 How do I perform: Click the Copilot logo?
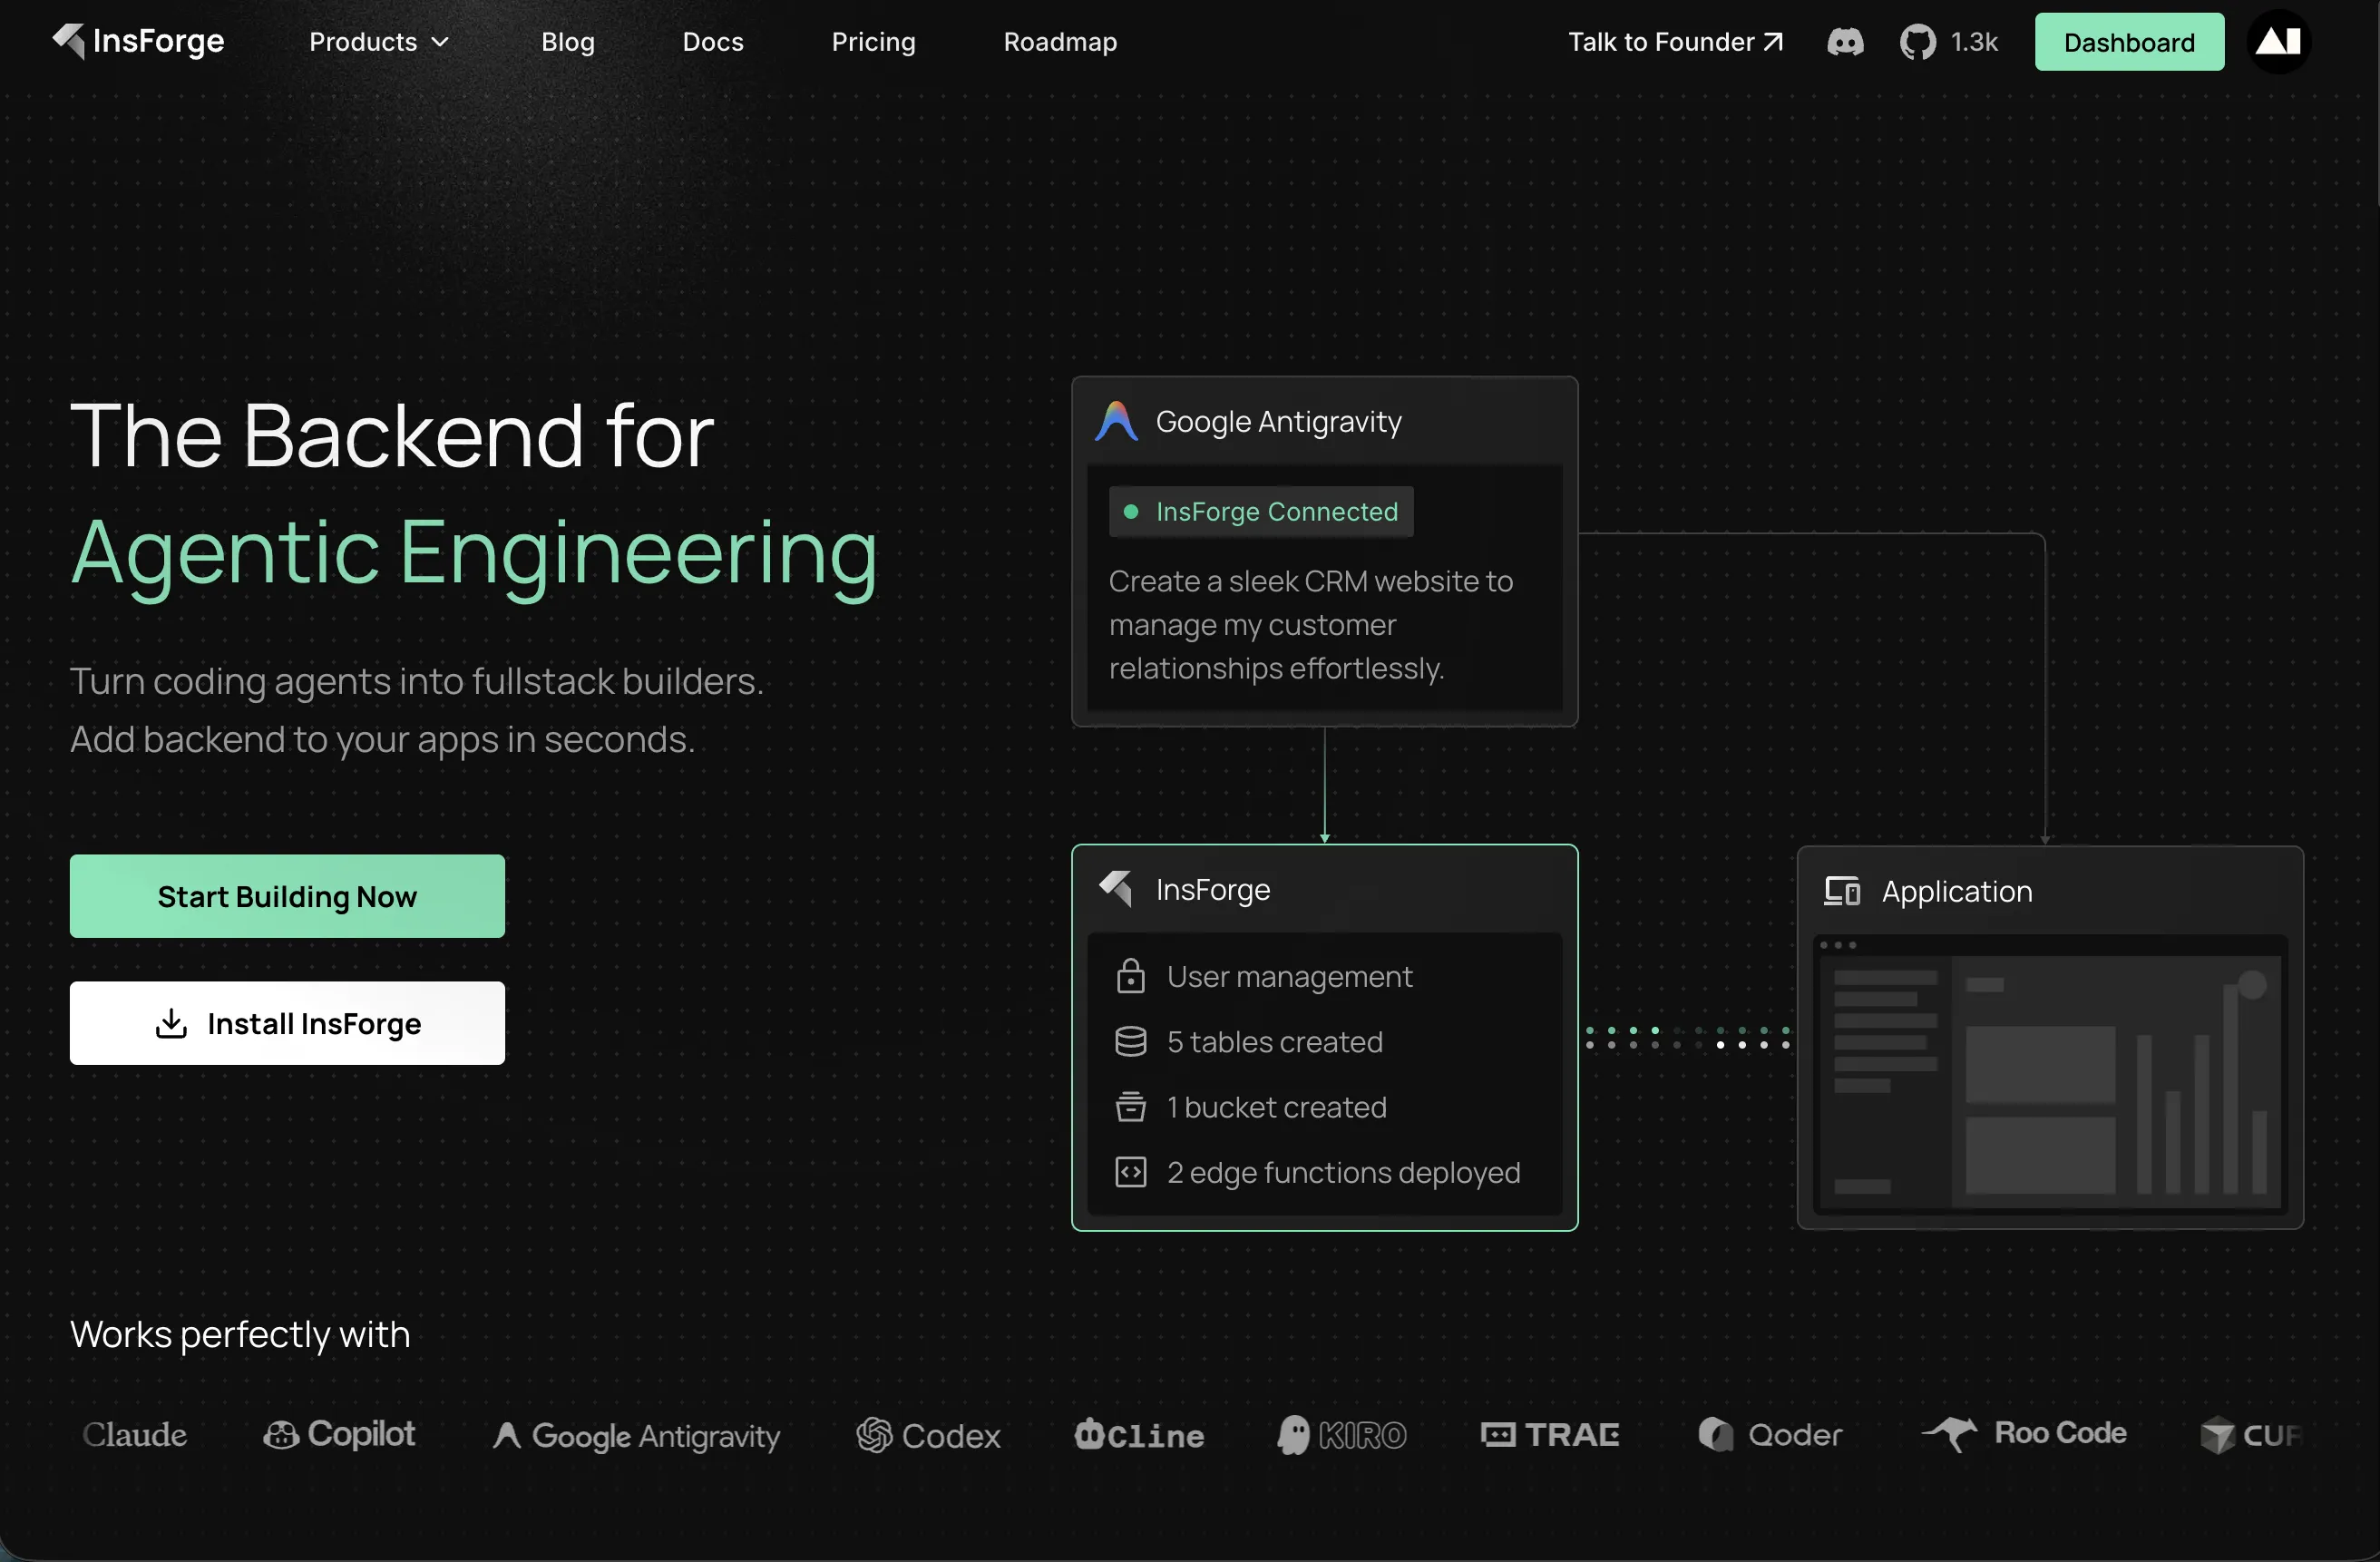tap(339, 1434)
